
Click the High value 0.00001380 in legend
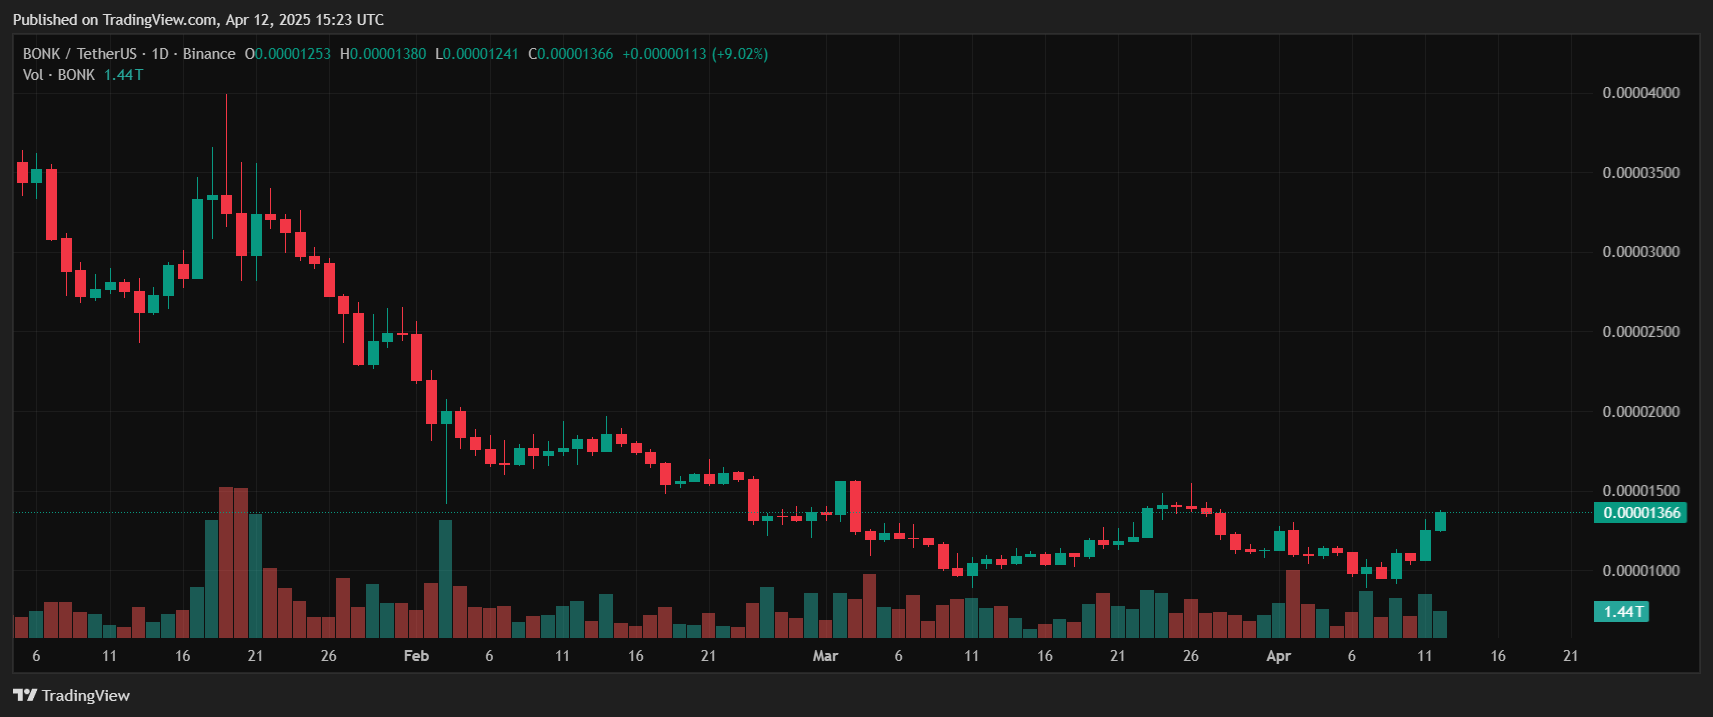tap(387, 54)
